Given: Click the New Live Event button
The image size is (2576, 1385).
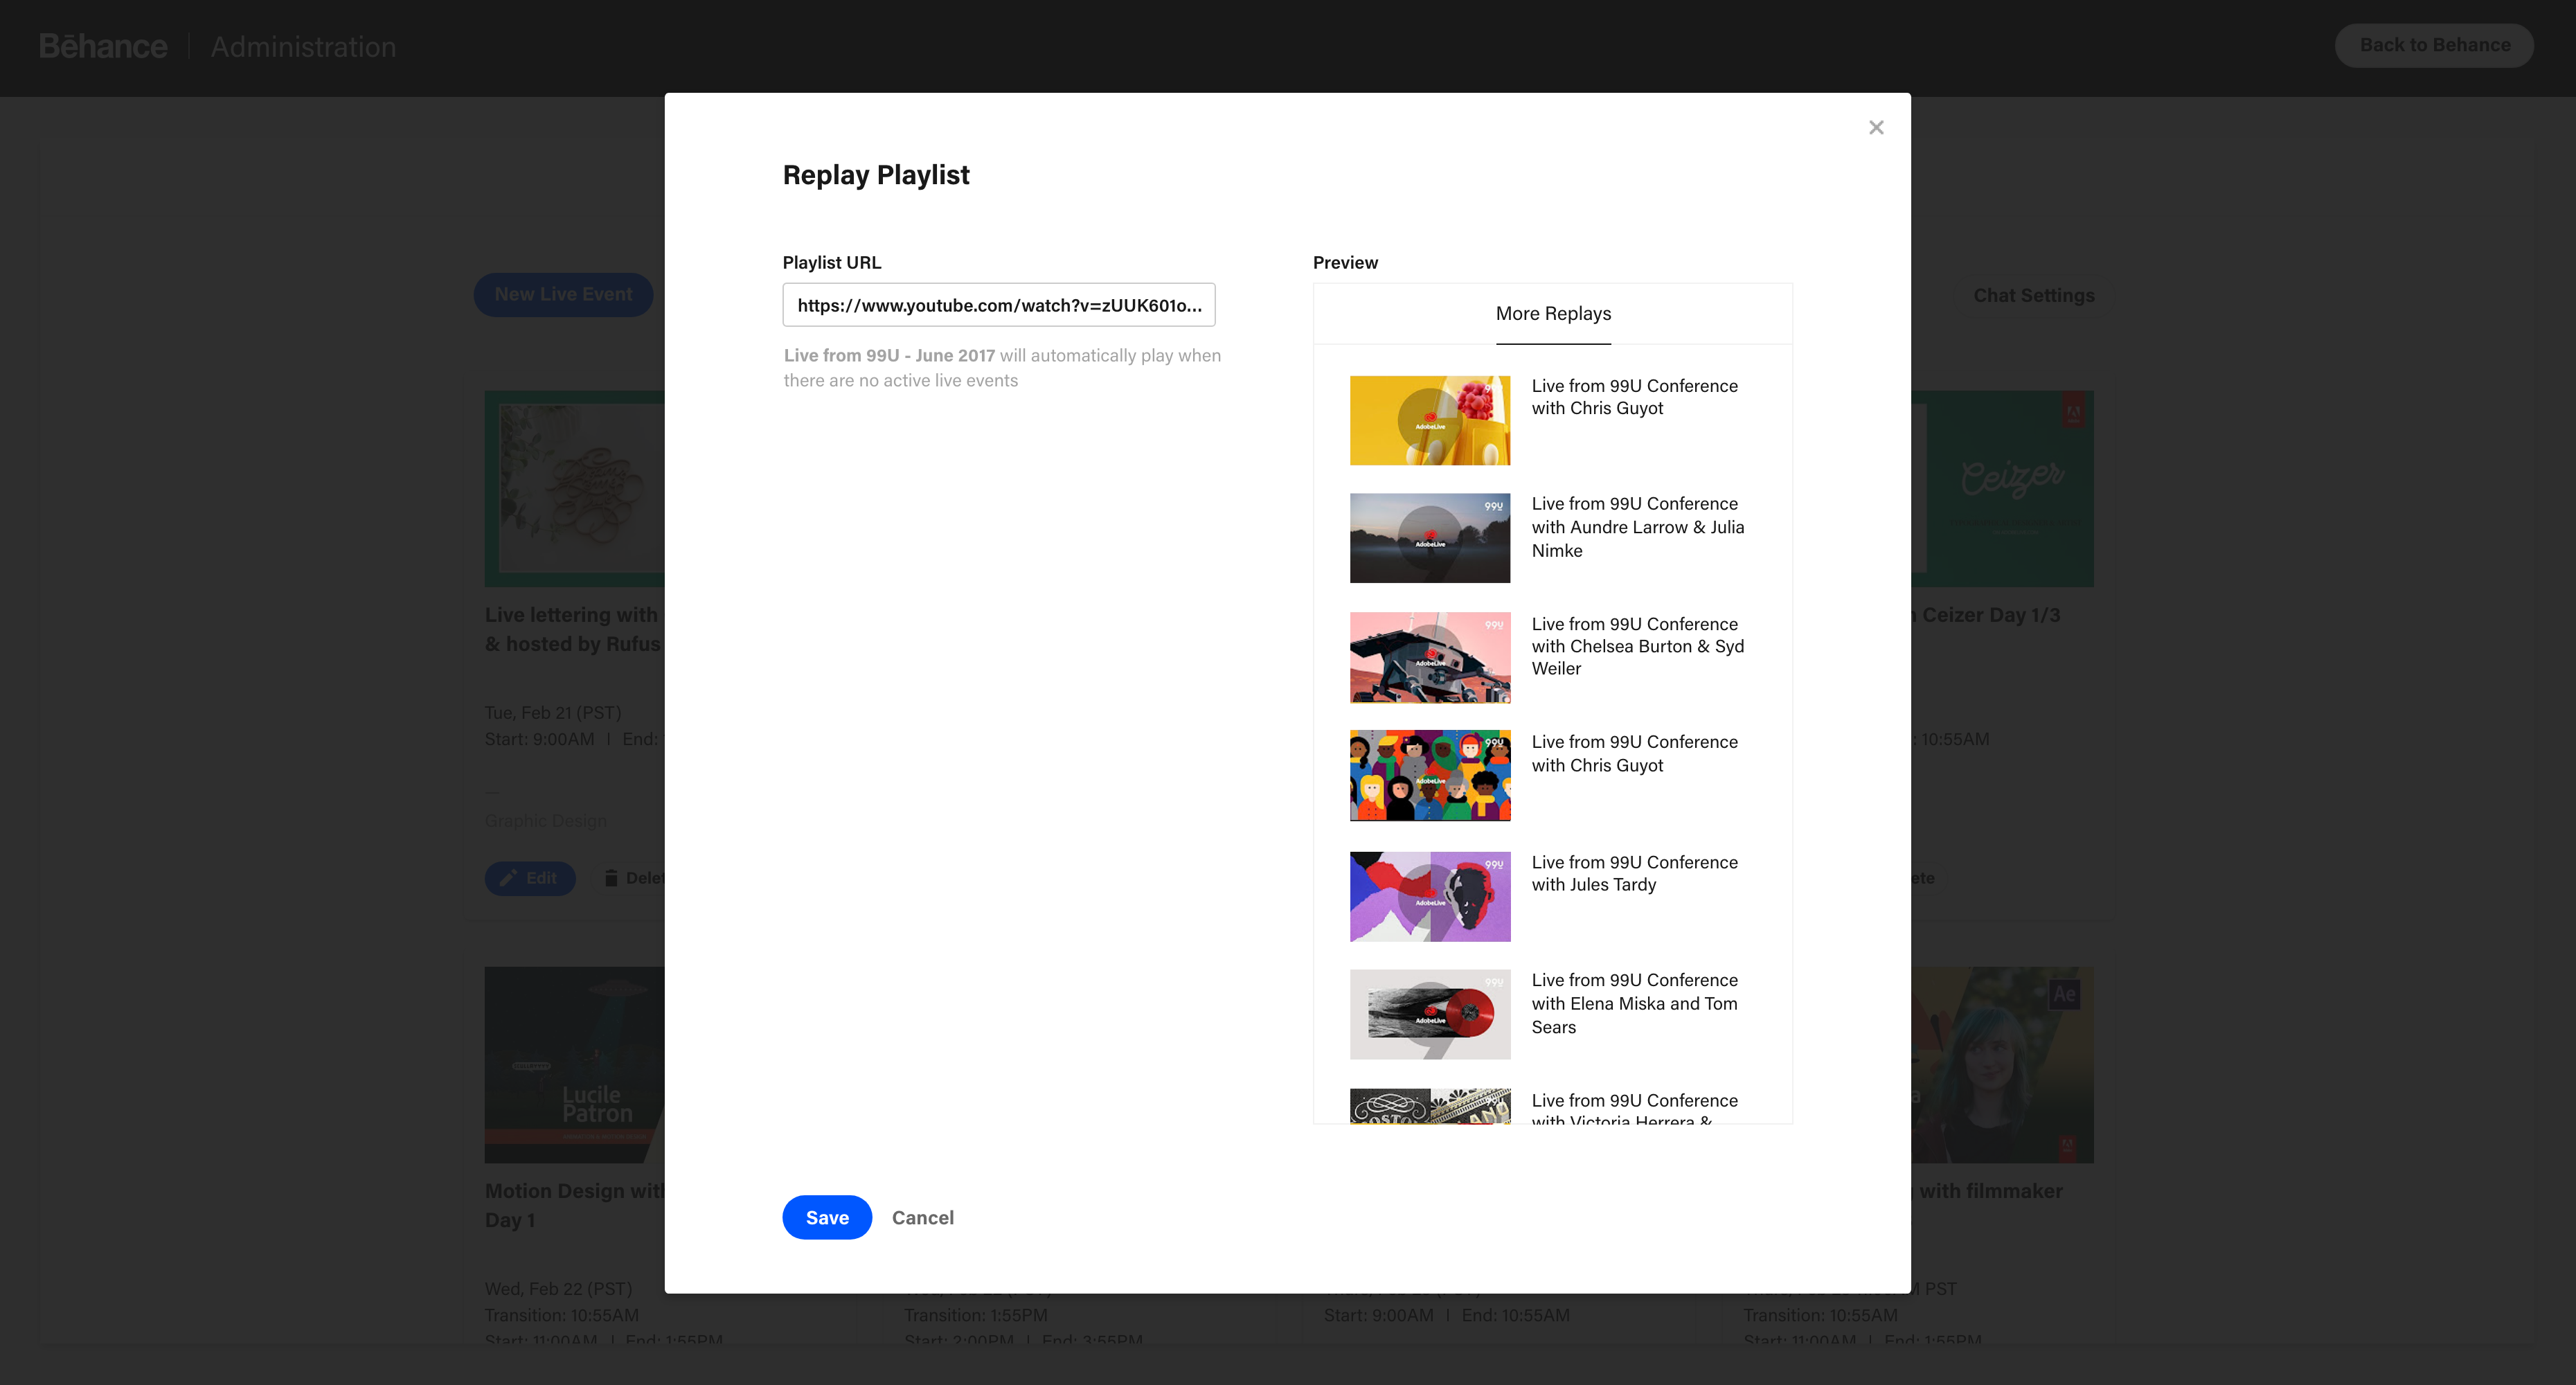Looking at the screenshot, I should coord(563,294).
